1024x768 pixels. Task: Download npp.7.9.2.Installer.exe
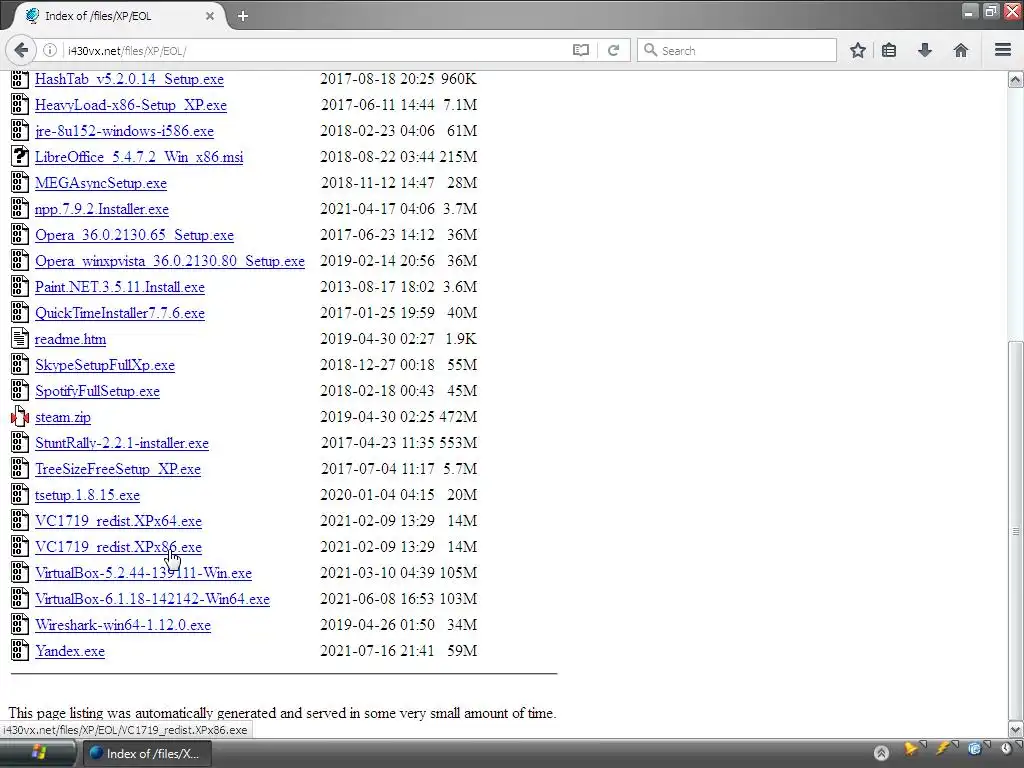pyautogui.click(x=102, y=209)
